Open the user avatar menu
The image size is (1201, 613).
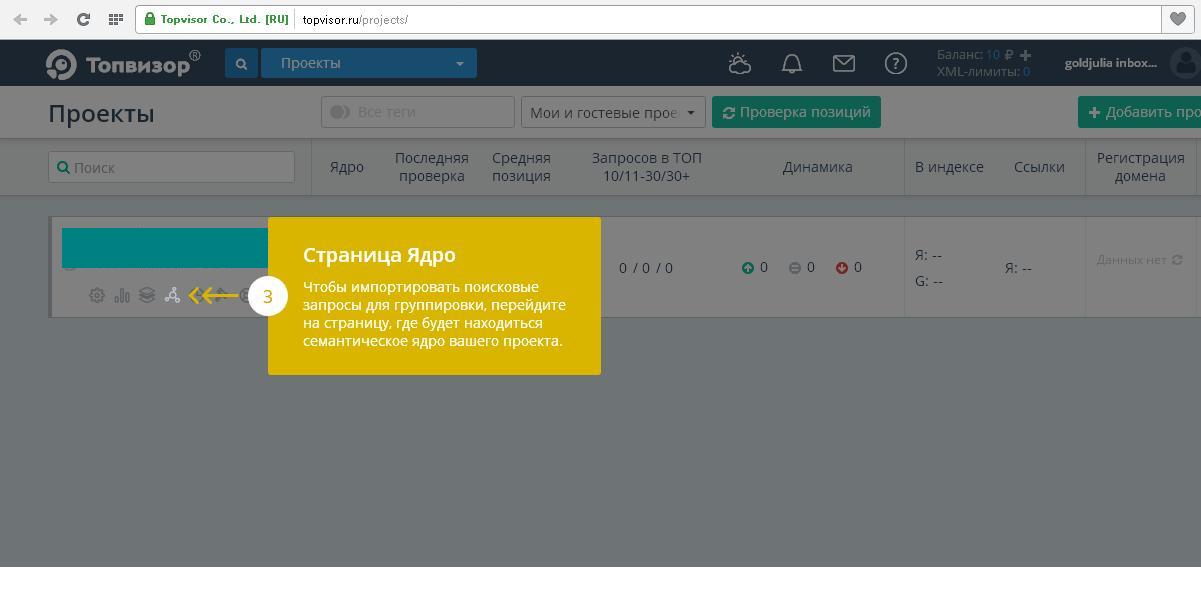coord(1186,63)
